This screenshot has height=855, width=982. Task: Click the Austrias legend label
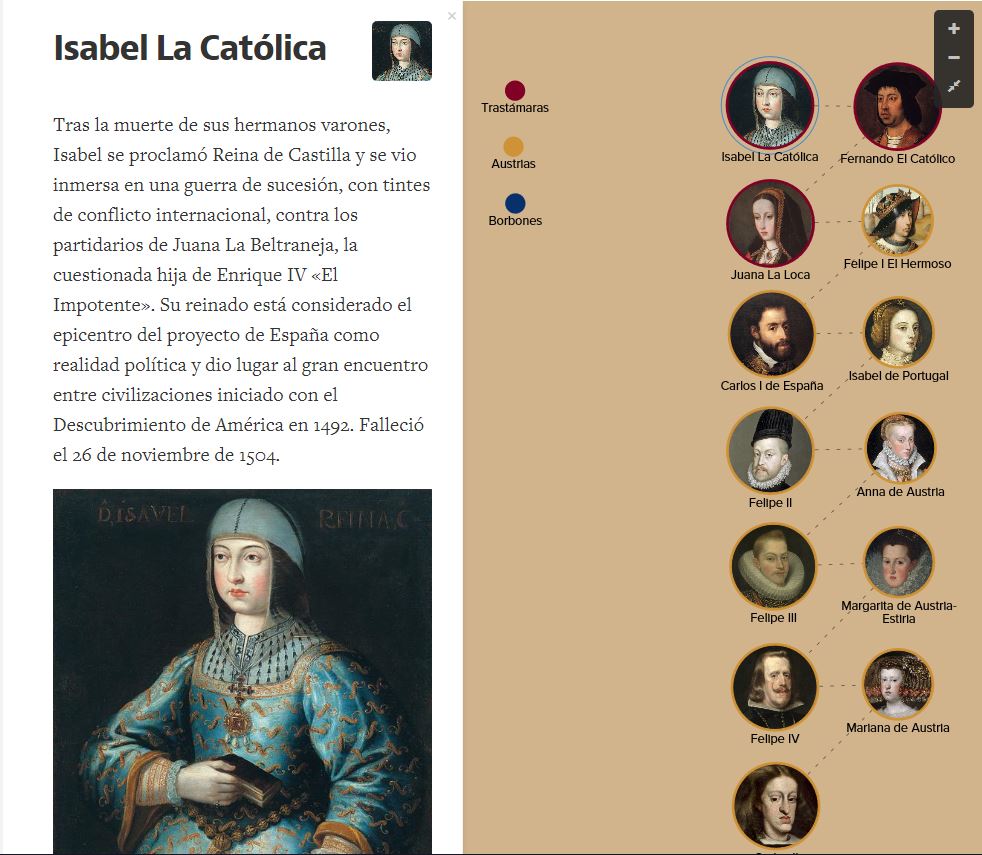(514, 163)
